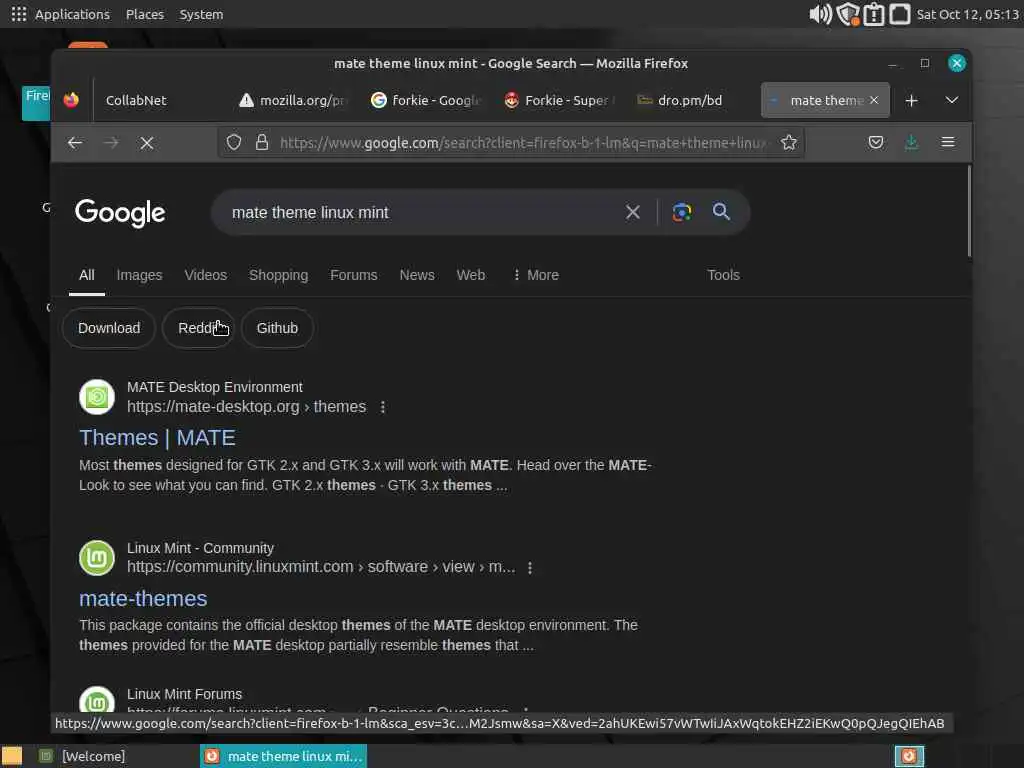This screenshot has height=768, width=1024.
Task: Save the page to Pocket
Action: (876, 142)
